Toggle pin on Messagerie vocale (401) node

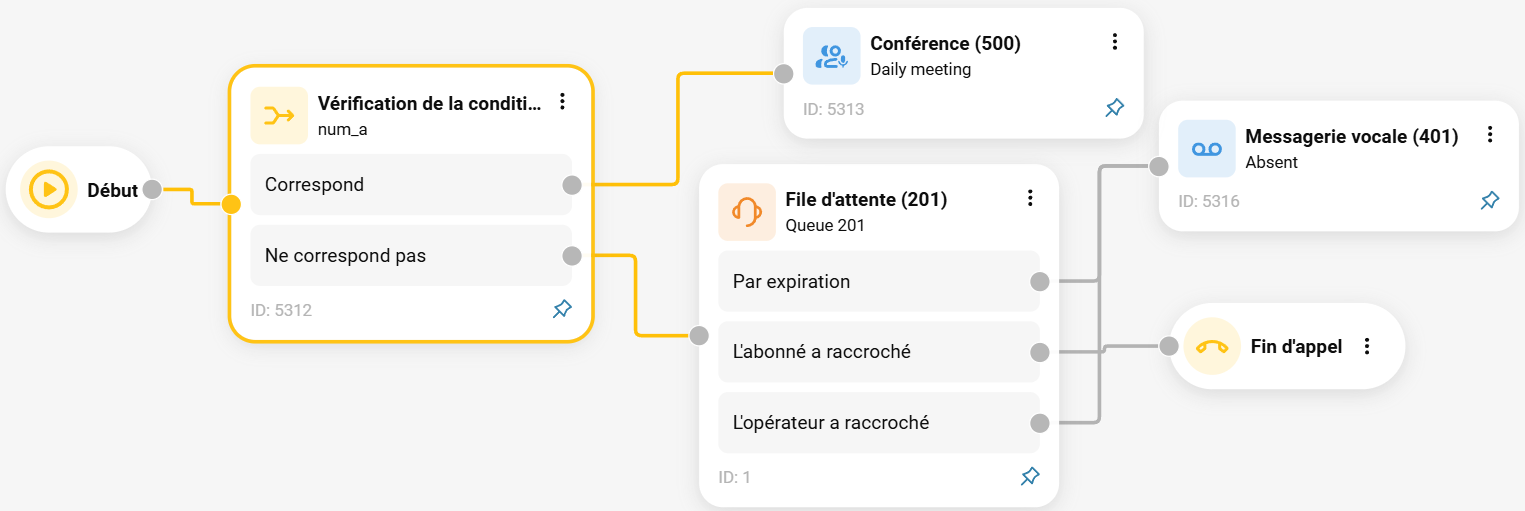(x=1489, y=201)
